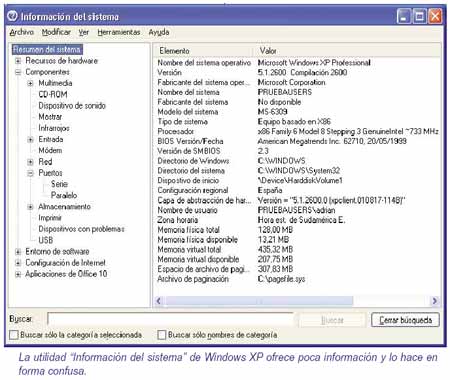Image resolution: width=450 pixels, height=380 pixels.
Task: Open the Herramientas menu
Action: 119,32
